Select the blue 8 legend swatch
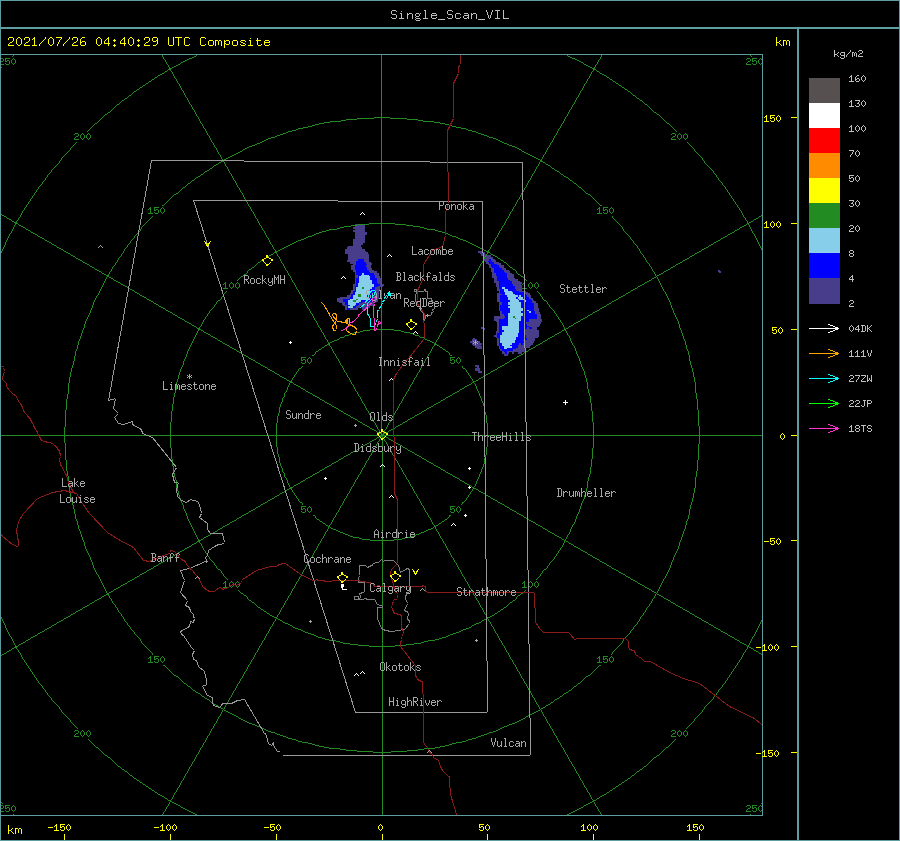Image resolution: width=900 pixels, height=841 pixels. click(824, 265)
